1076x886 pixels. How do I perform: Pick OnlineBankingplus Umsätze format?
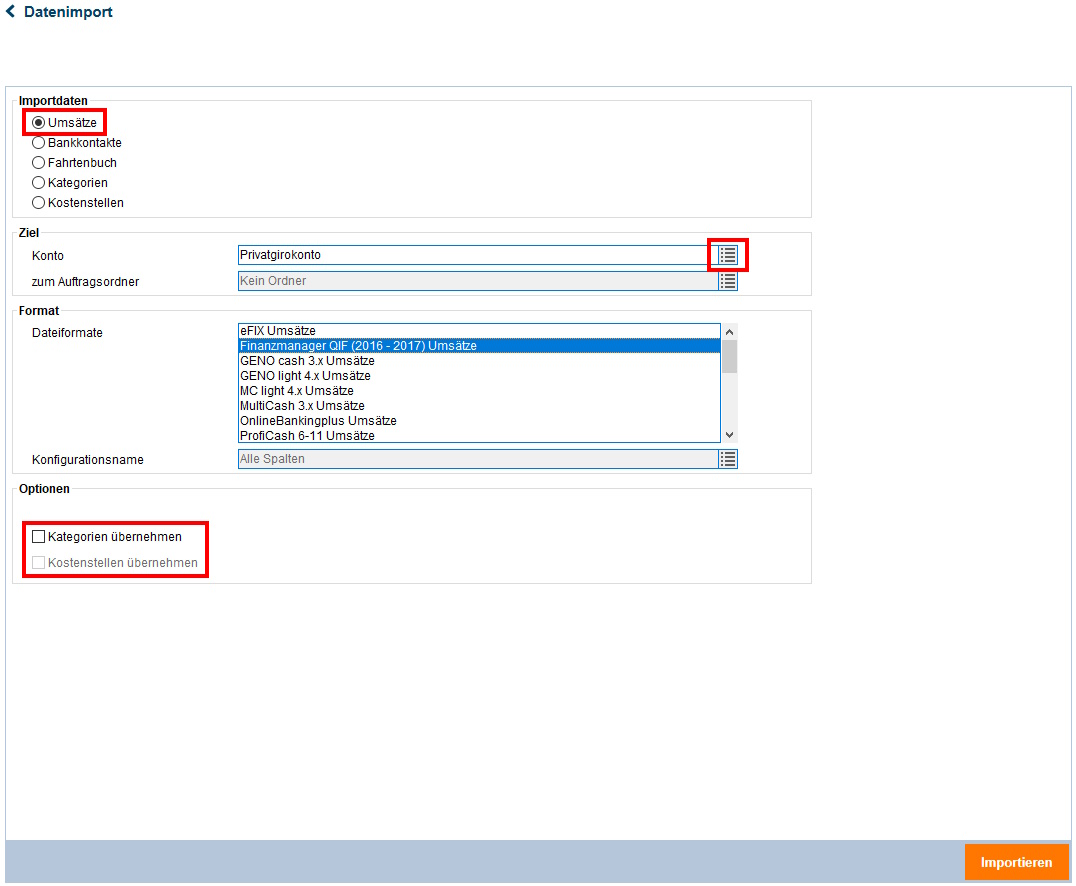[479, 421]
